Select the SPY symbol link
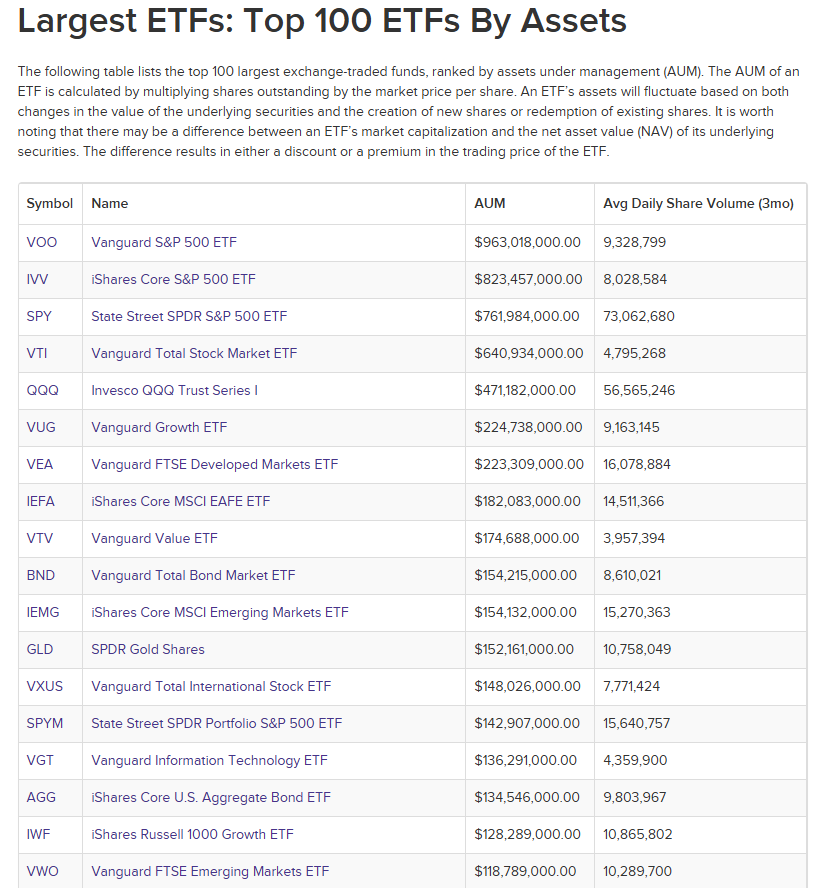The image size is (822, 888). click(x=39, y=316)
